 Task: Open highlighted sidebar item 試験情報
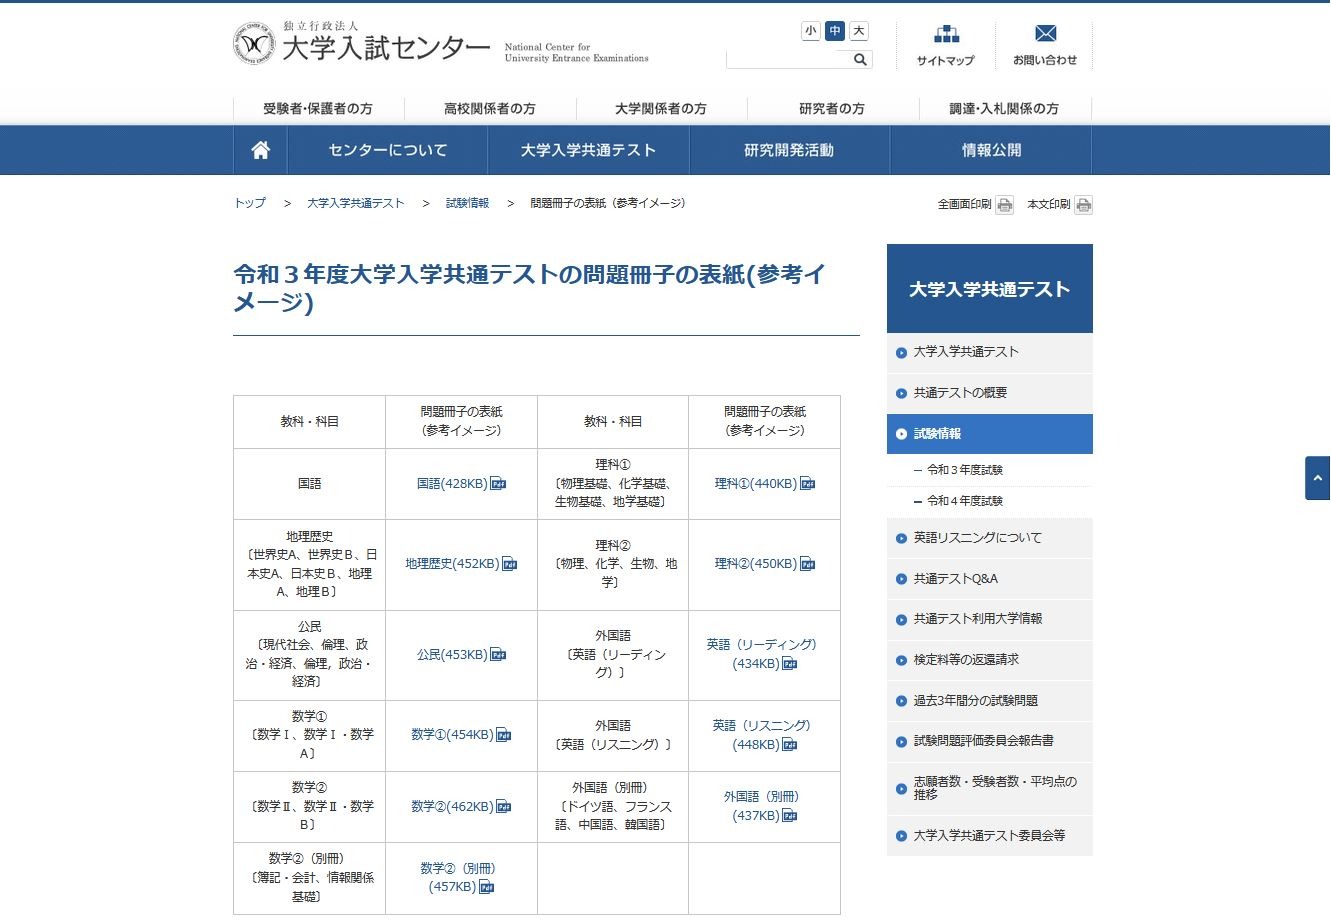(990, 434)
